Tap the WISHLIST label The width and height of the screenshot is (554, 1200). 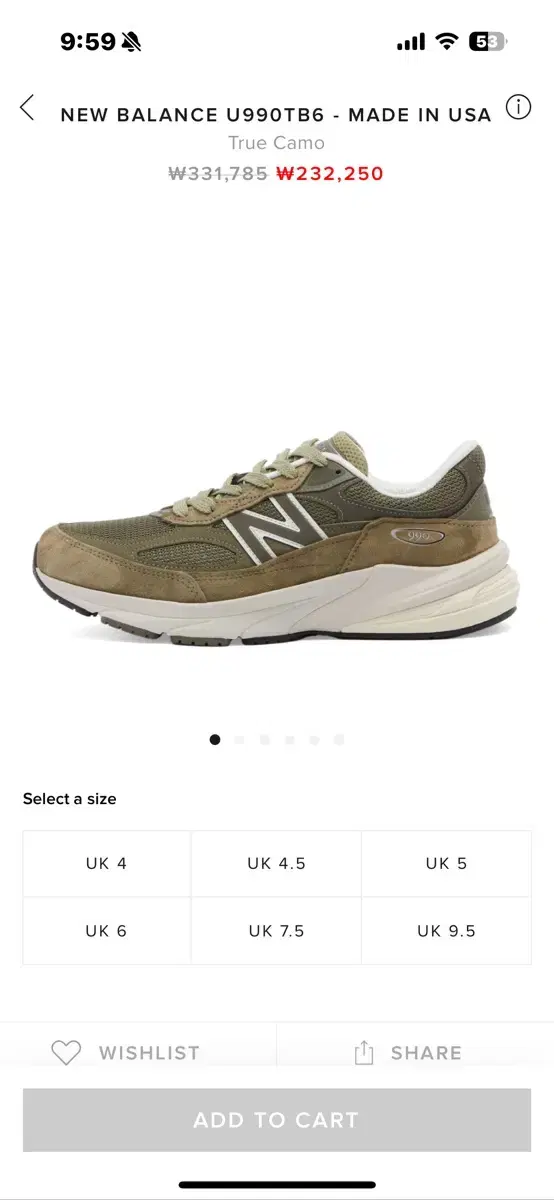coord(149,1053)
